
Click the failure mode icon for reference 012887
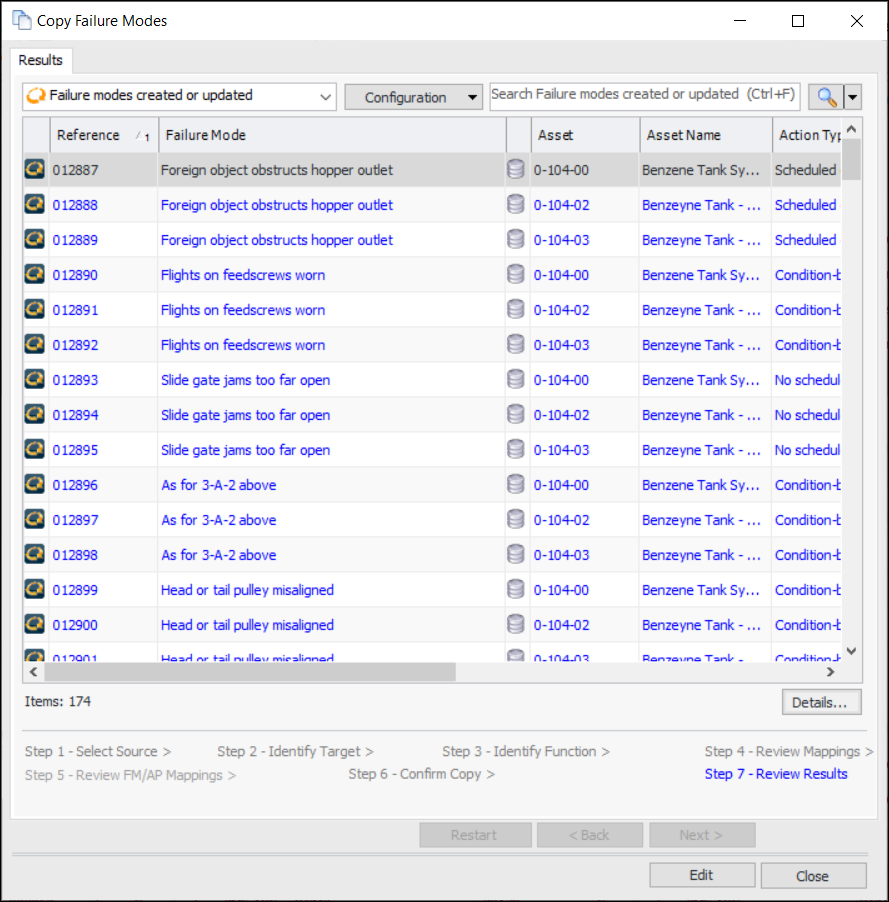[x=35, y=170]
